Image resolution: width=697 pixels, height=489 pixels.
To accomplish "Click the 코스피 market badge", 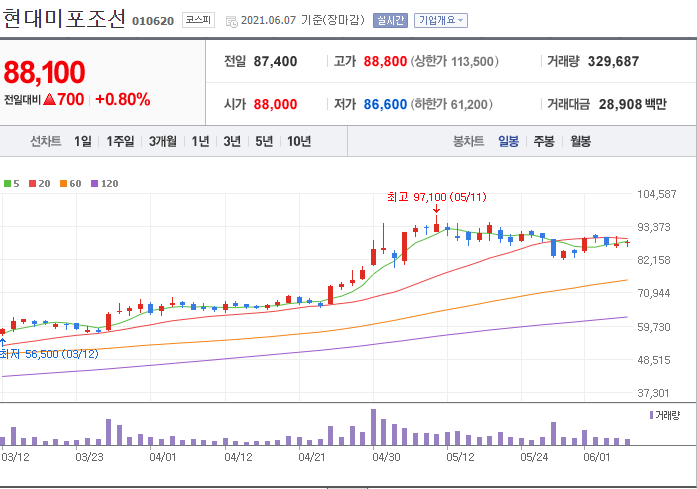I will tap(198, 20).
